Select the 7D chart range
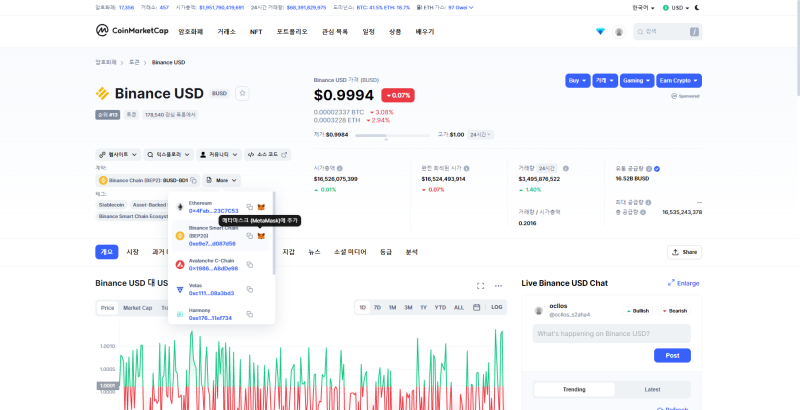Viewport: 800px width, 410px height. (377, 308)
